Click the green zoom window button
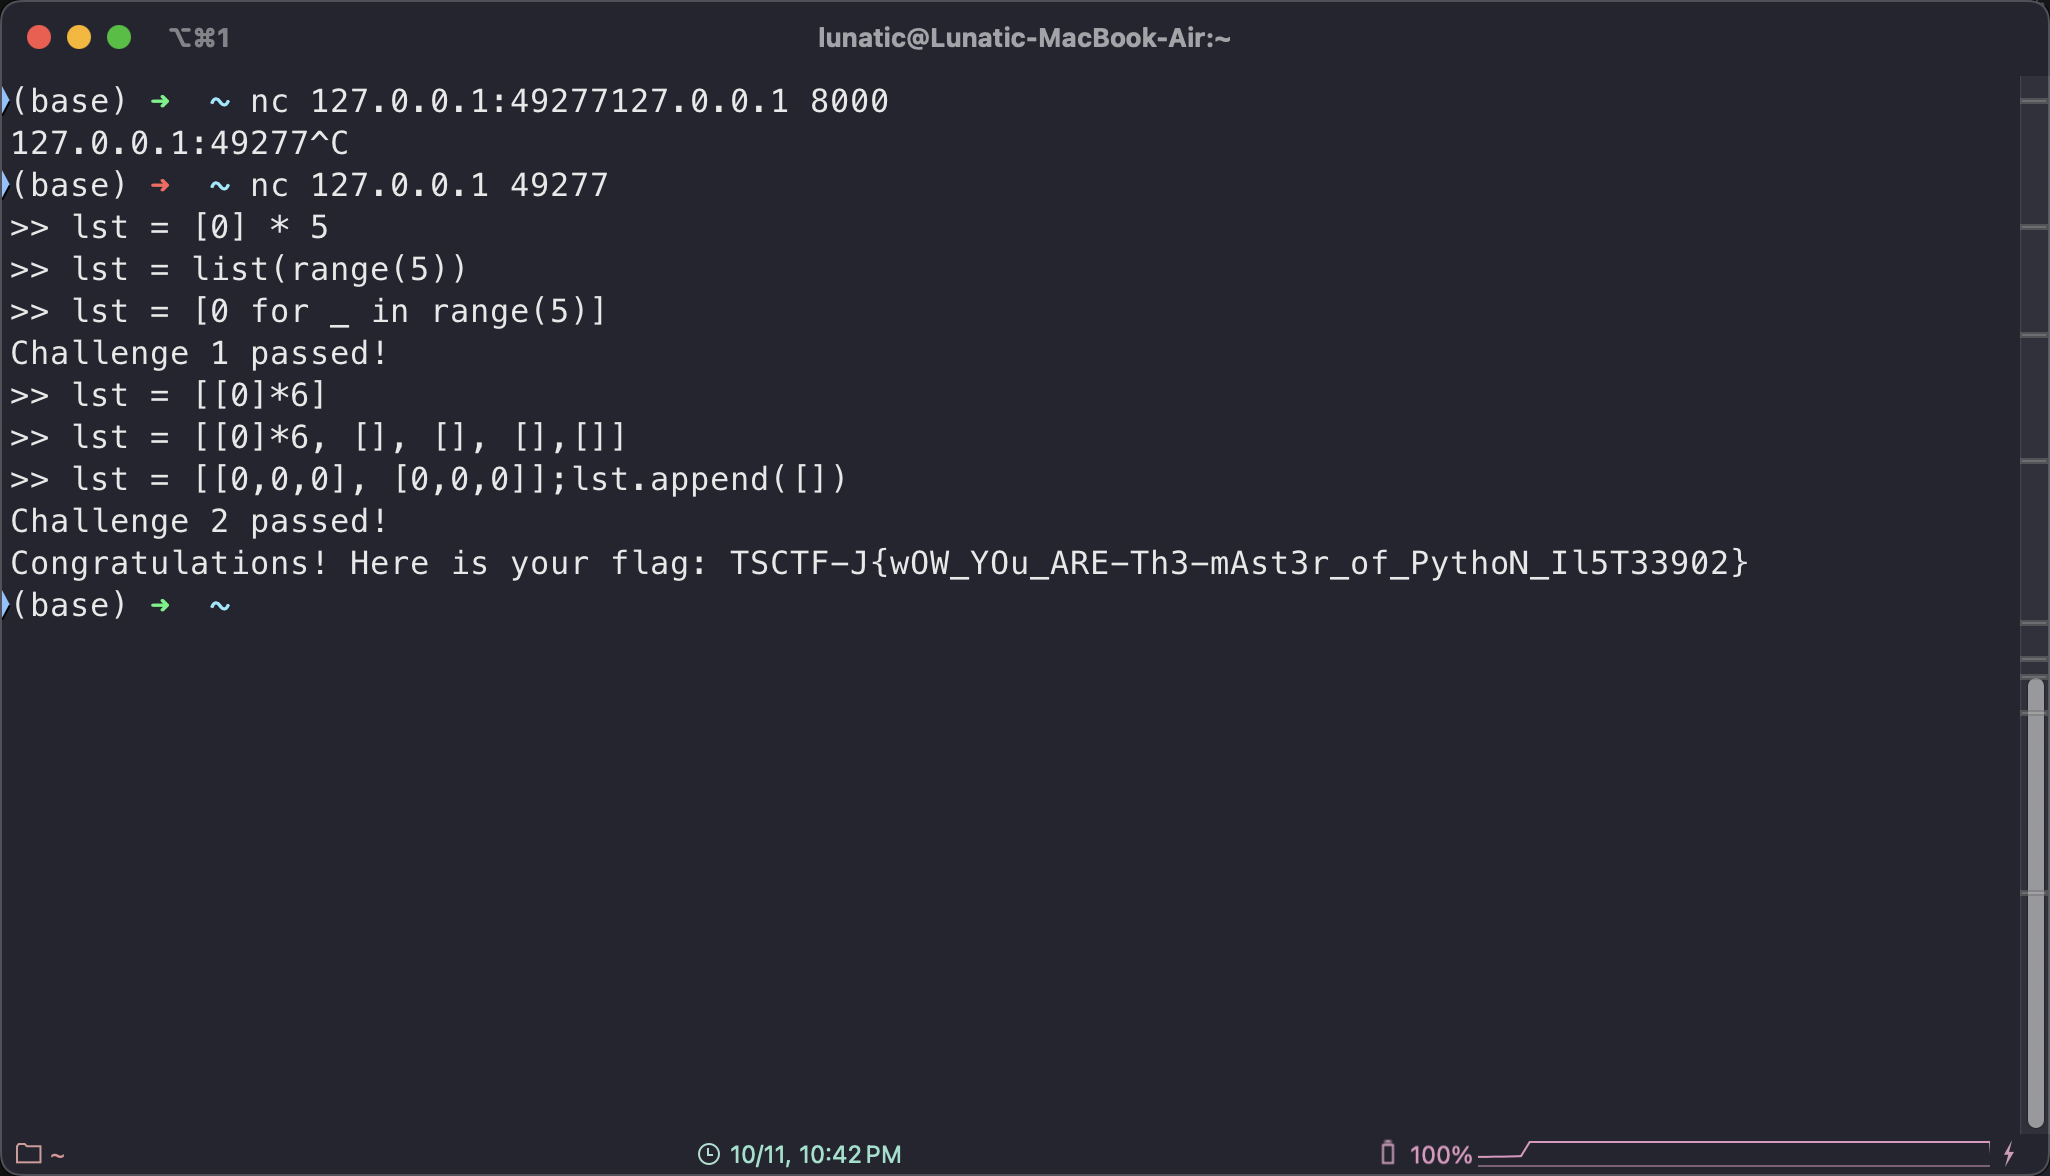 119,38
